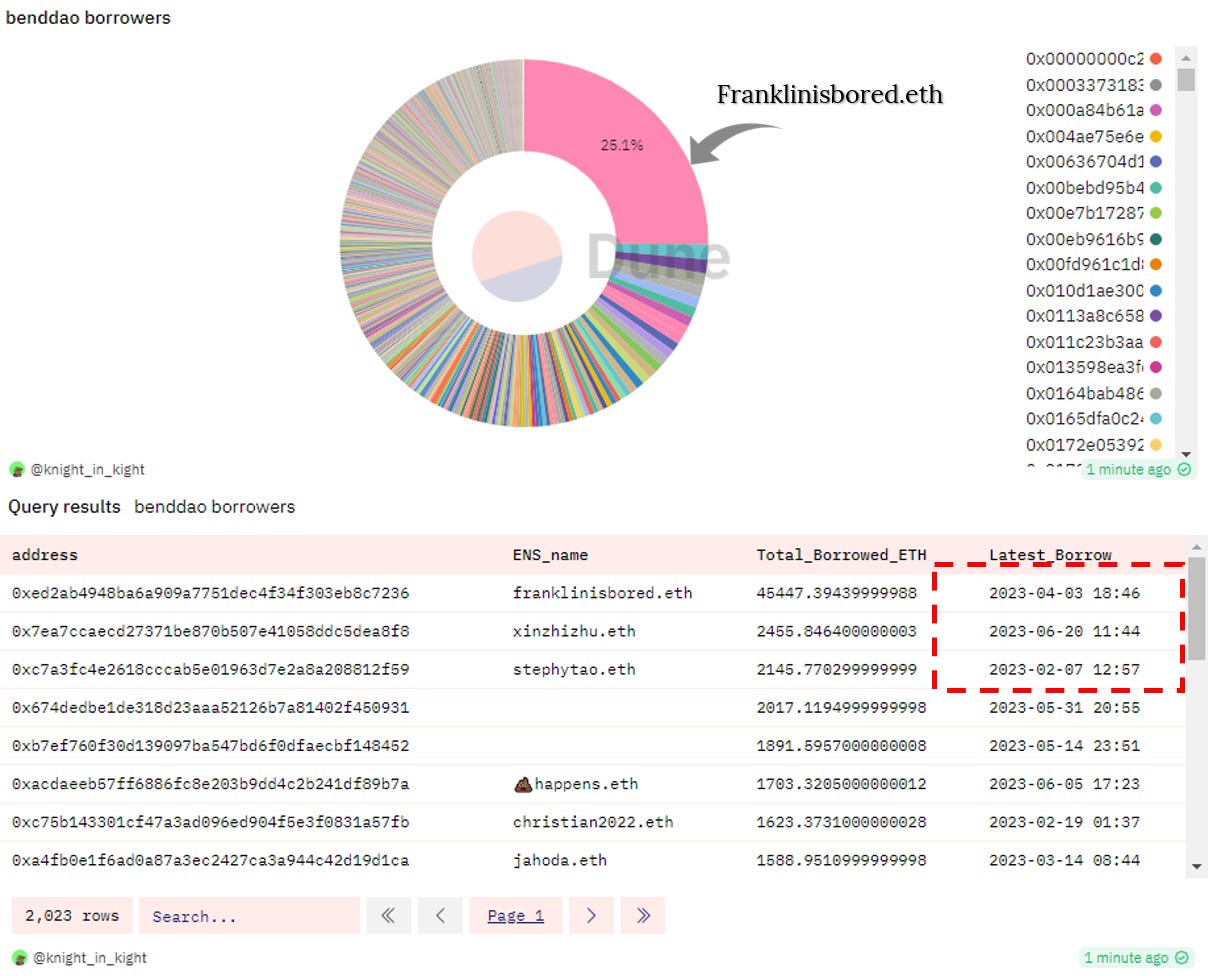Go to the next results page
Image resolution: width=1208 pixels, height=976 pixels.
[591, 915]
